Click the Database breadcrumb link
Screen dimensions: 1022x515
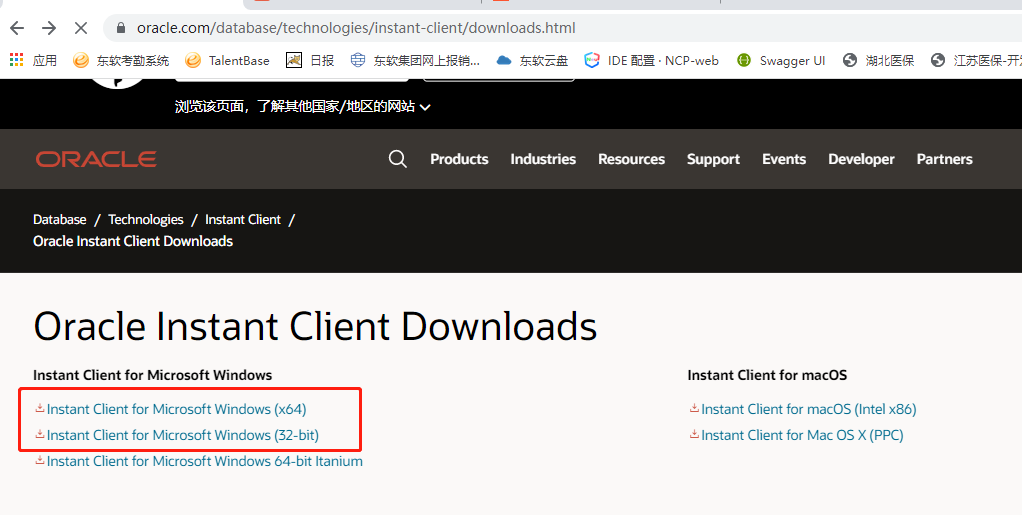(59, 220)
